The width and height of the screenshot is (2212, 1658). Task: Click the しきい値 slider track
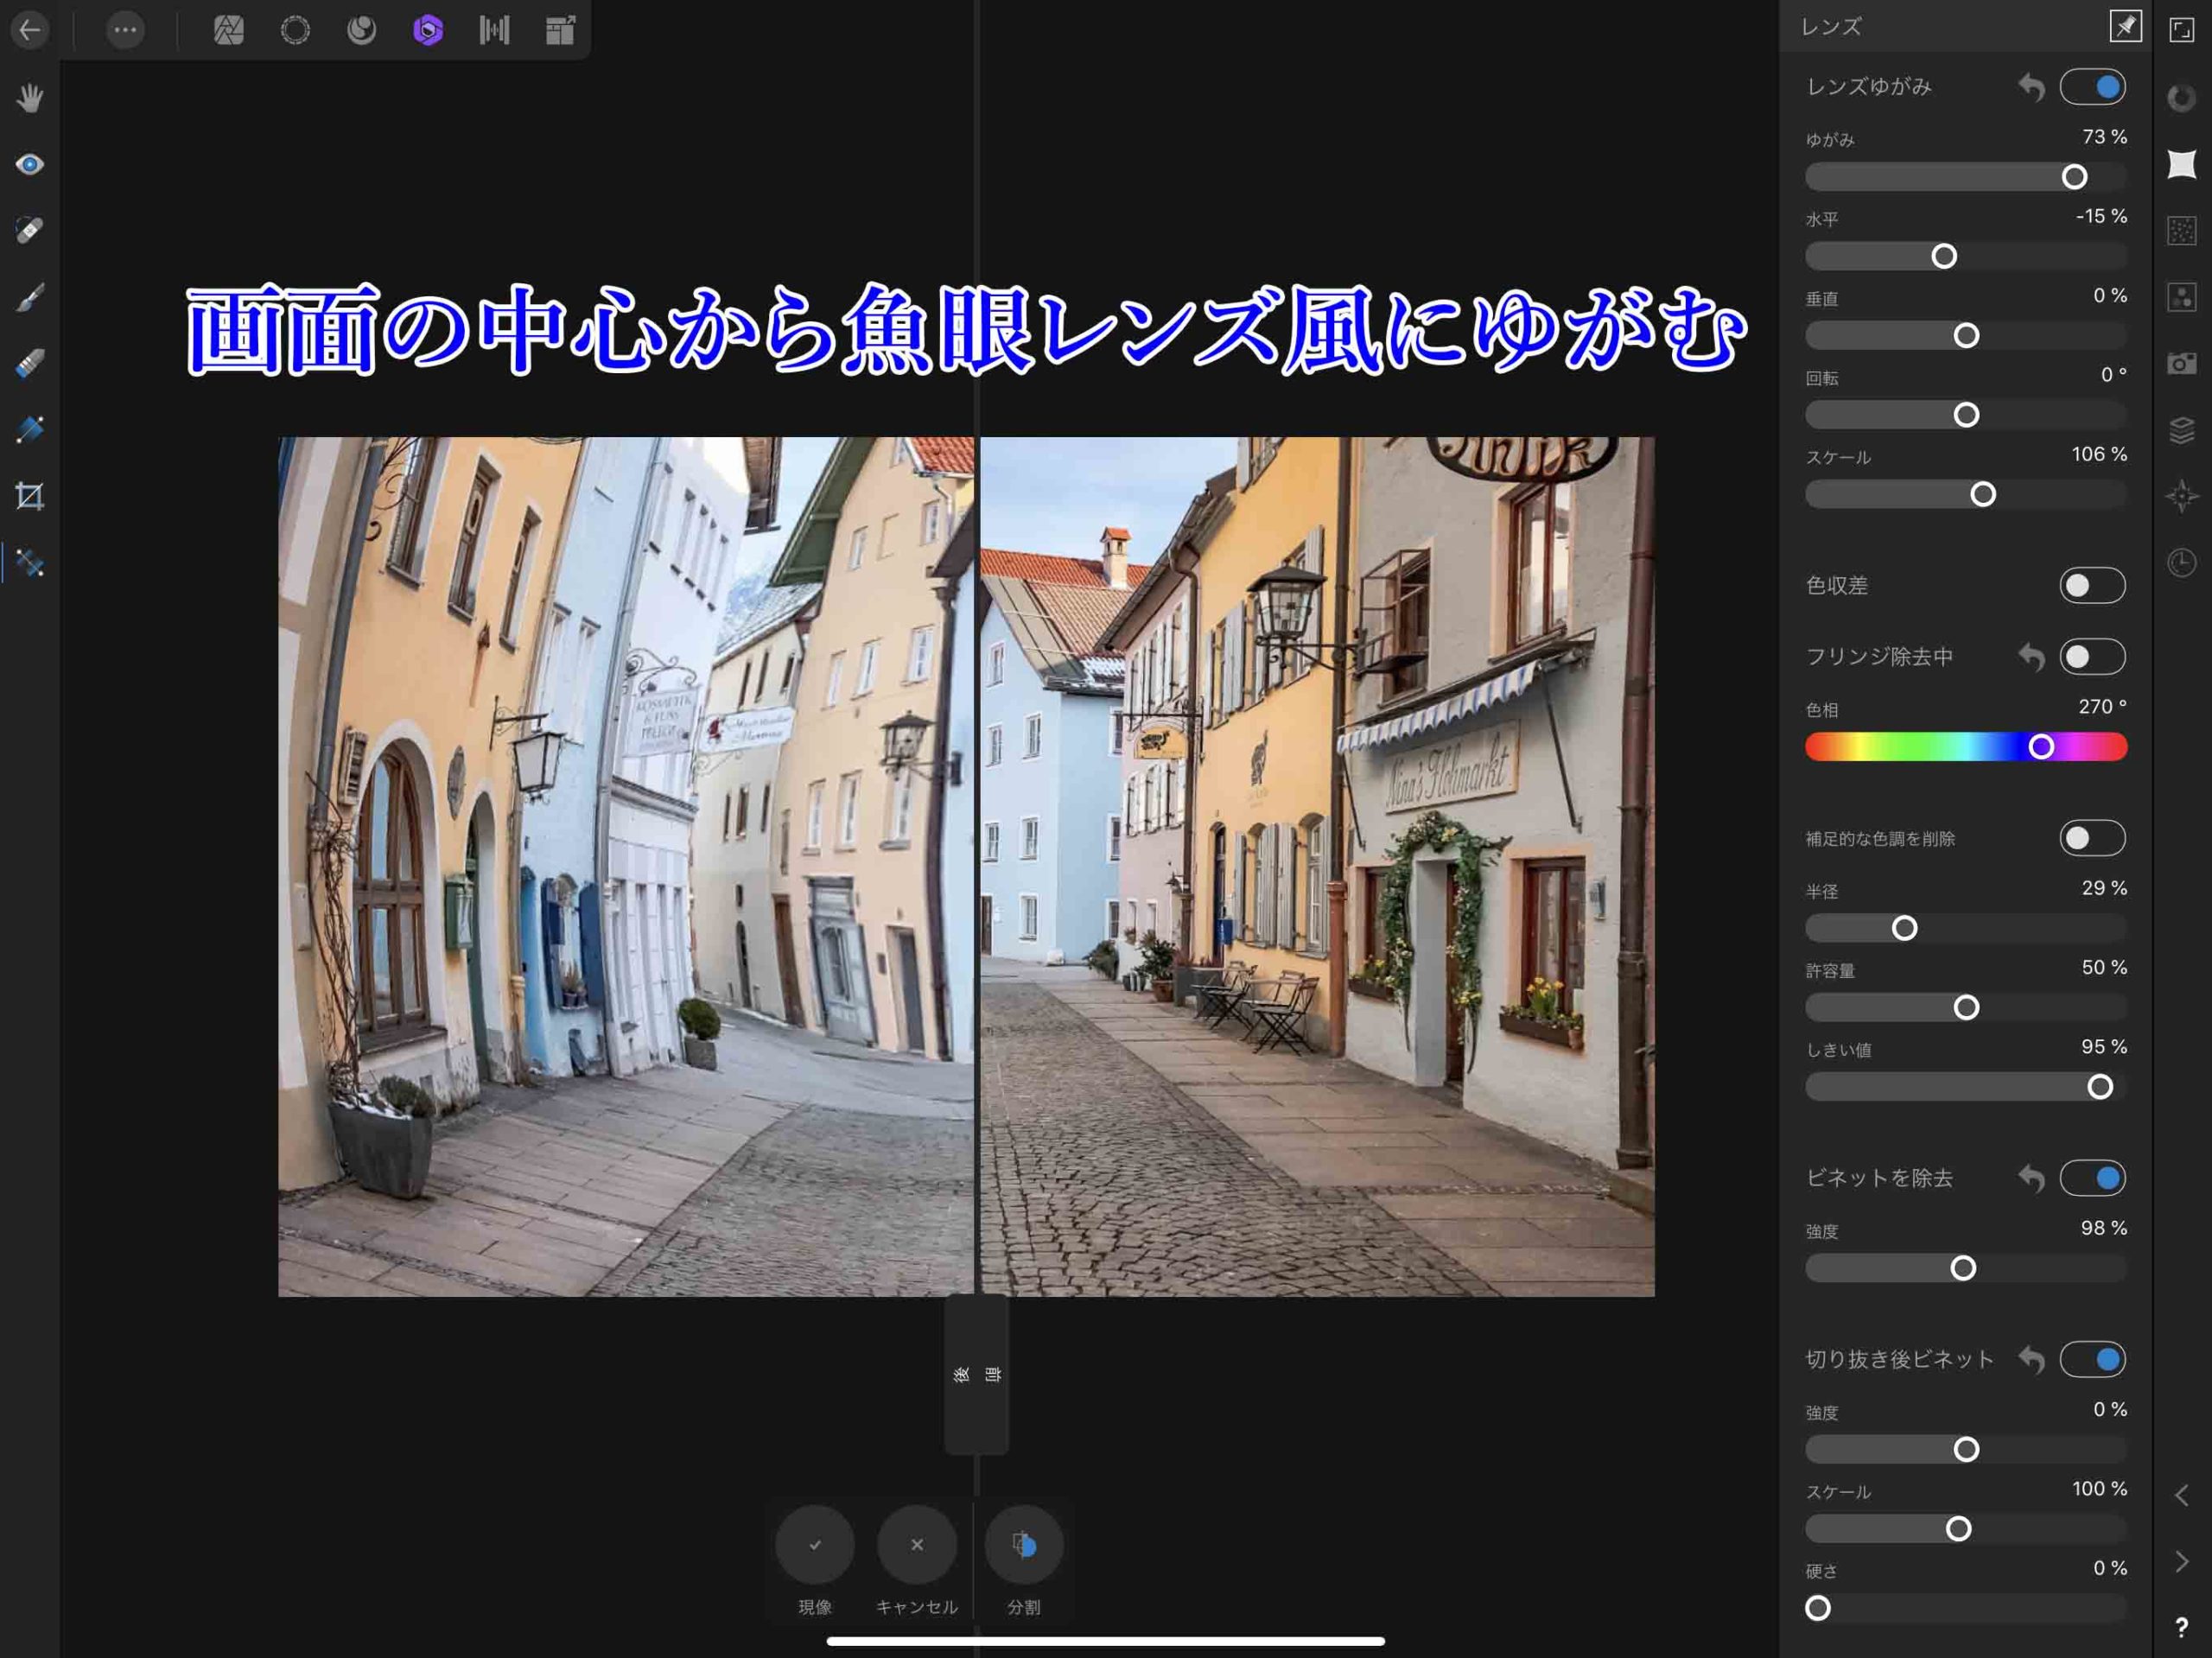(1966, 1086)
